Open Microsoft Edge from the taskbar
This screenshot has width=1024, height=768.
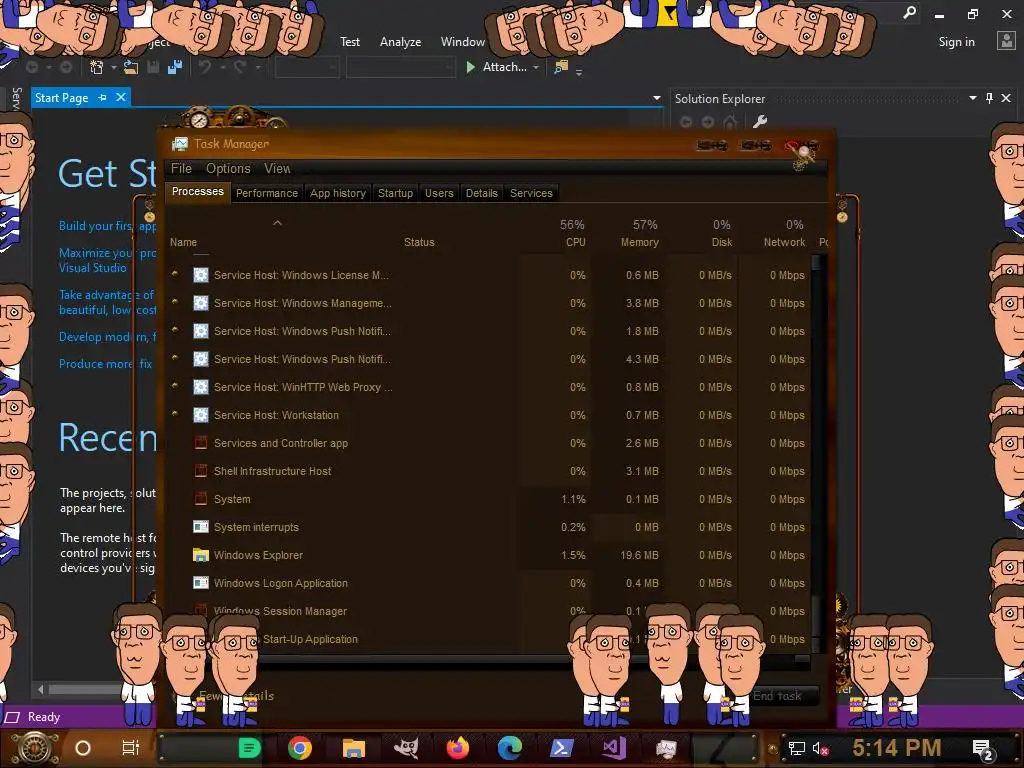pos(509,748)
